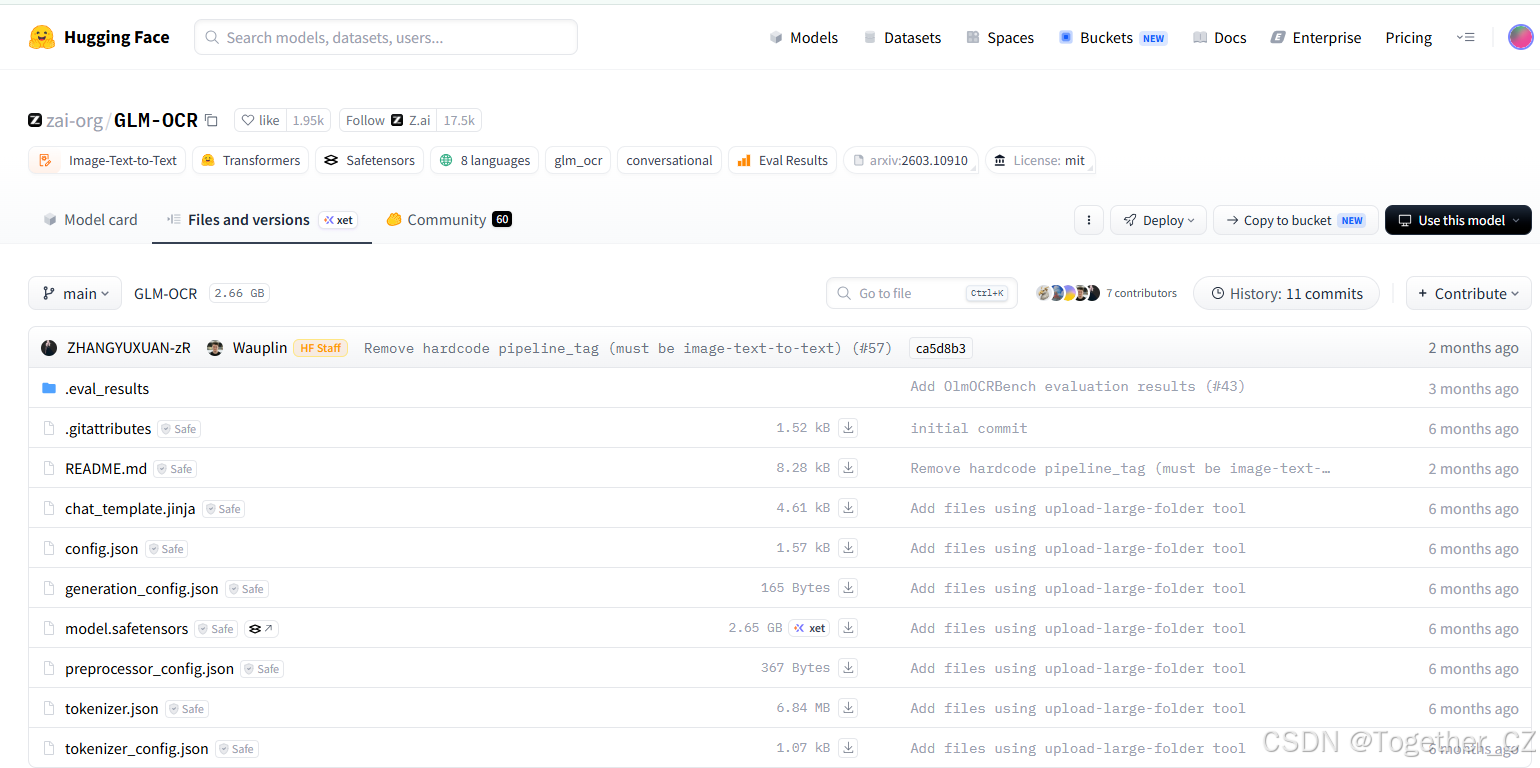Open Spaces in top navigation

pyautogui.click(x=1000, y=38)
